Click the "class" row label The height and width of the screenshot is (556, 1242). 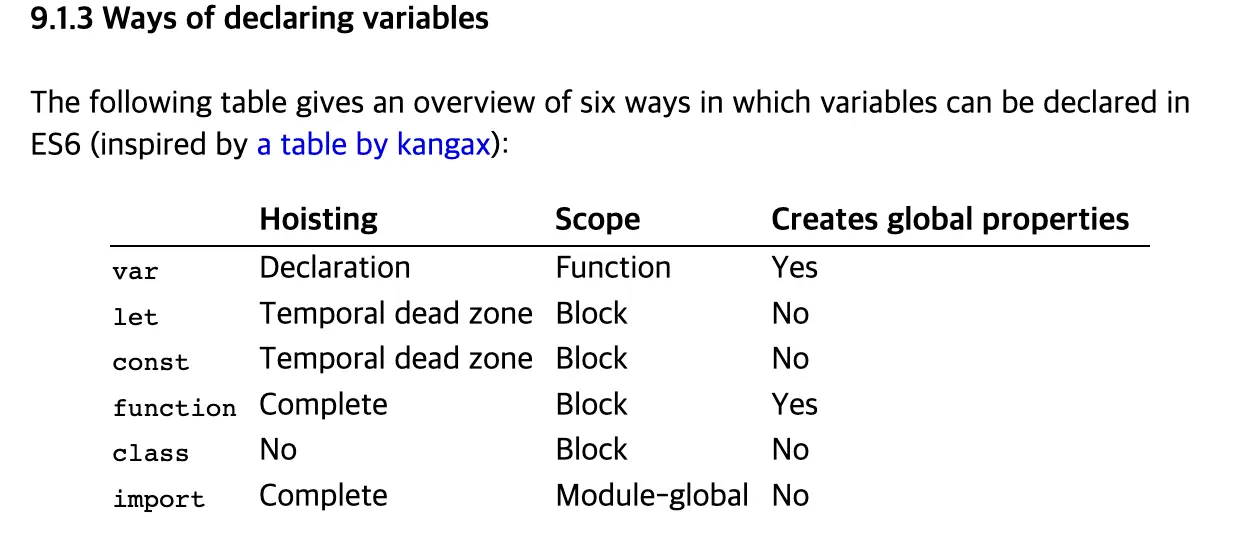pos(150,453)
